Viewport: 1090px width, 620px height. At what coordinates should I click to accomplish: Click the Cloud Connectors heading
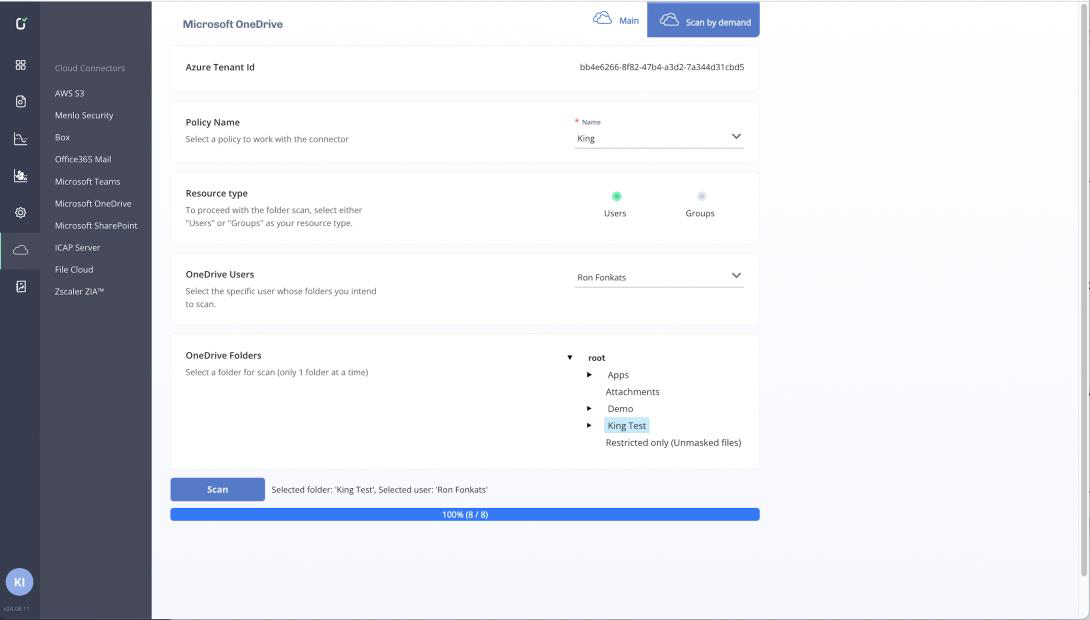point(90,68)
